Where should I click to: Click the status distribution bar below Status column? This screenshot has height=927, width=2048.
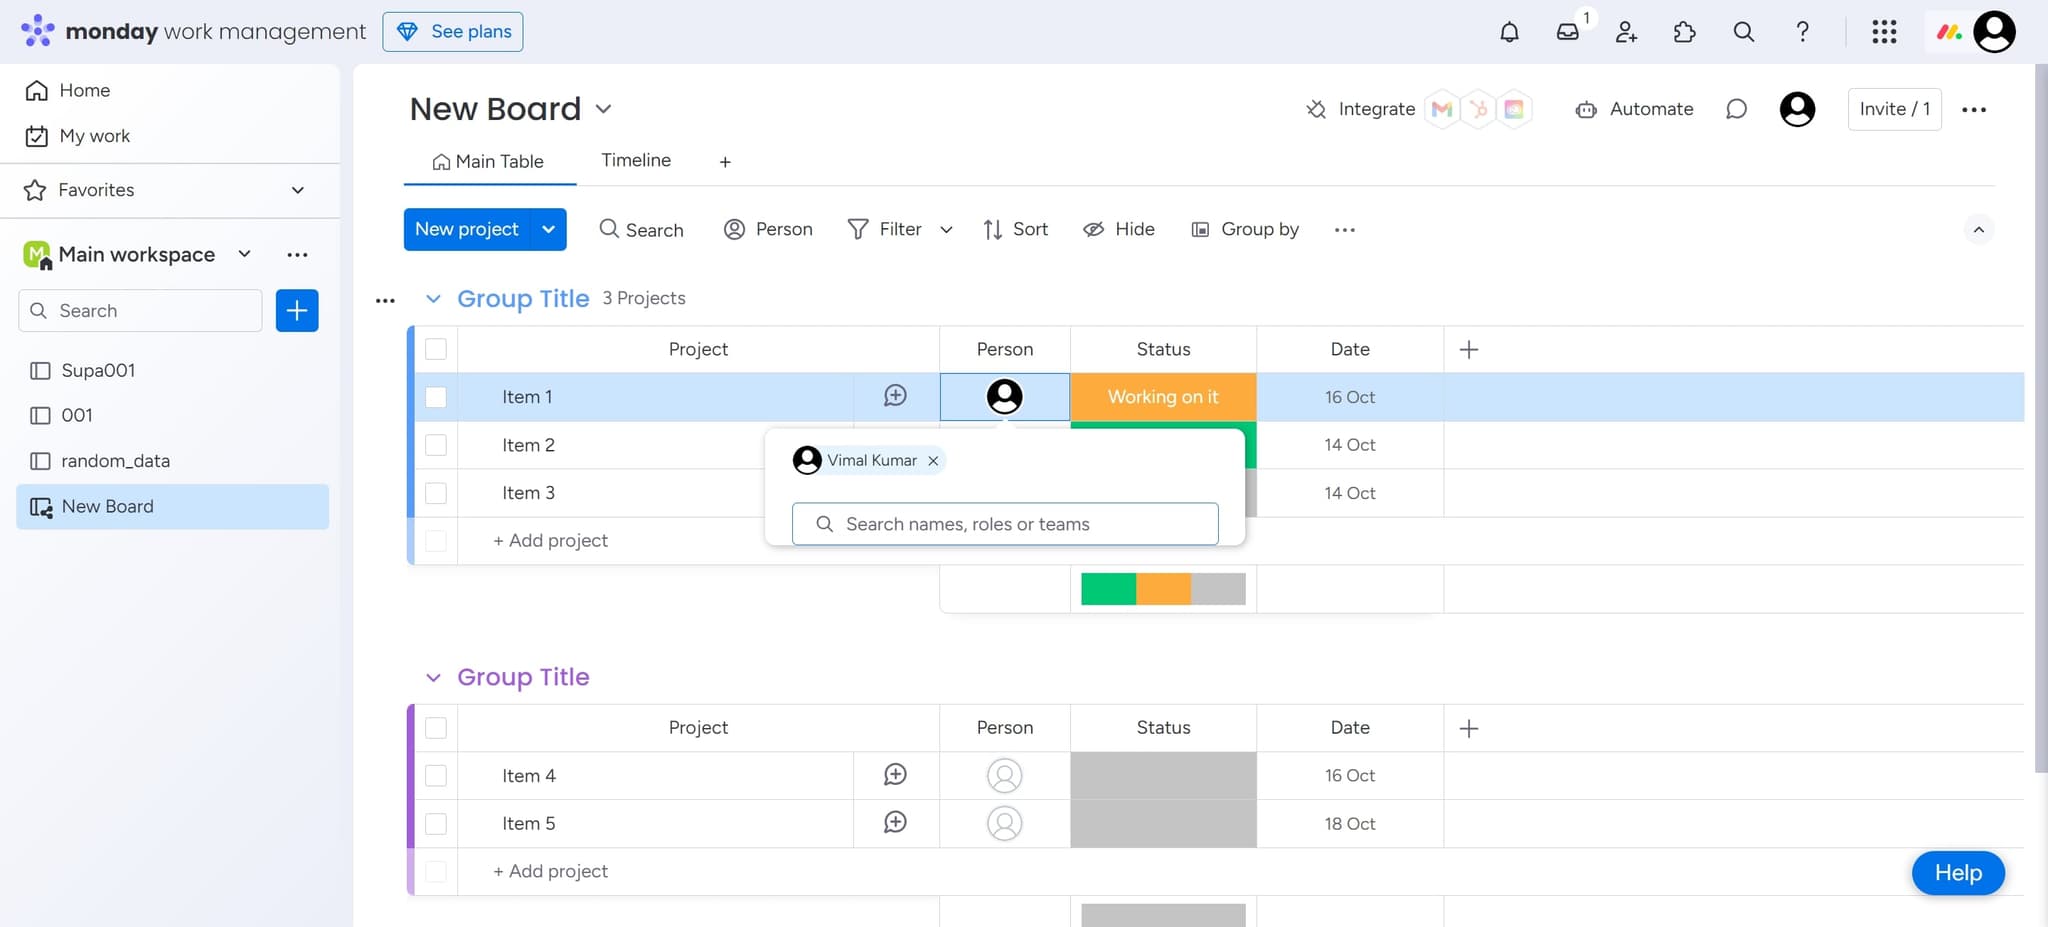tap(1162, 588)
